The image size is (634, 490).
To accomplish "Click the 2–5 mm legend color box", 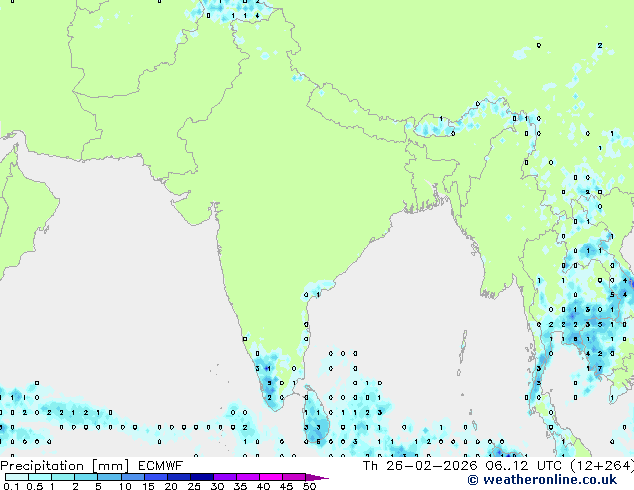I will 86,477.
